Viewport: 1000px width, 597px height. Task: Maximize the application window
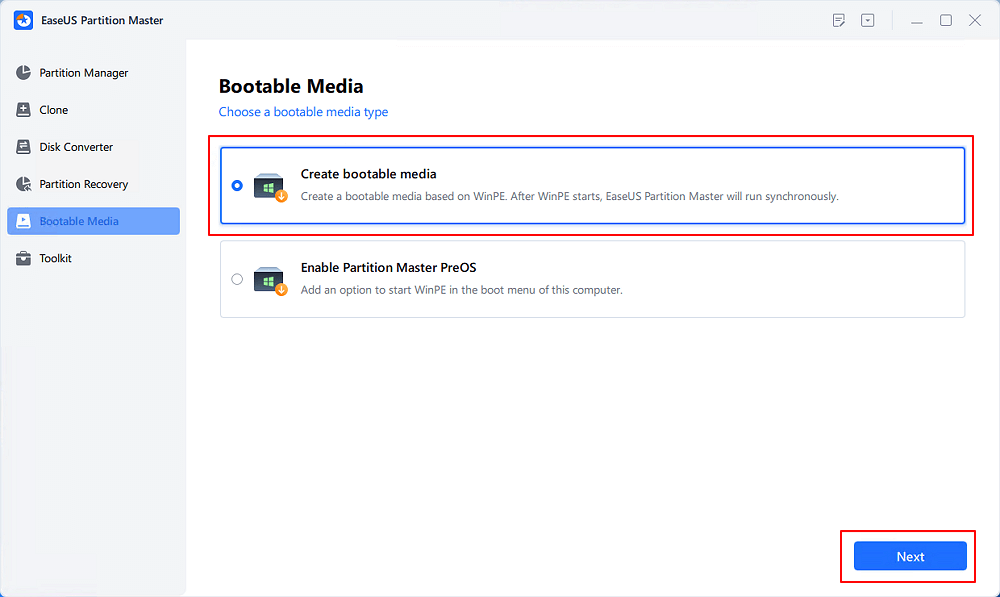click(x=945, y=20)
